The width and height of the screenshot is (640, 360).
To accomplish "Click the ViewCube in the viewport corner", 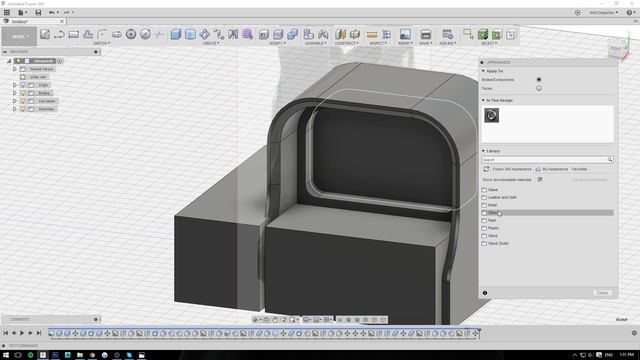I will 616,48.
